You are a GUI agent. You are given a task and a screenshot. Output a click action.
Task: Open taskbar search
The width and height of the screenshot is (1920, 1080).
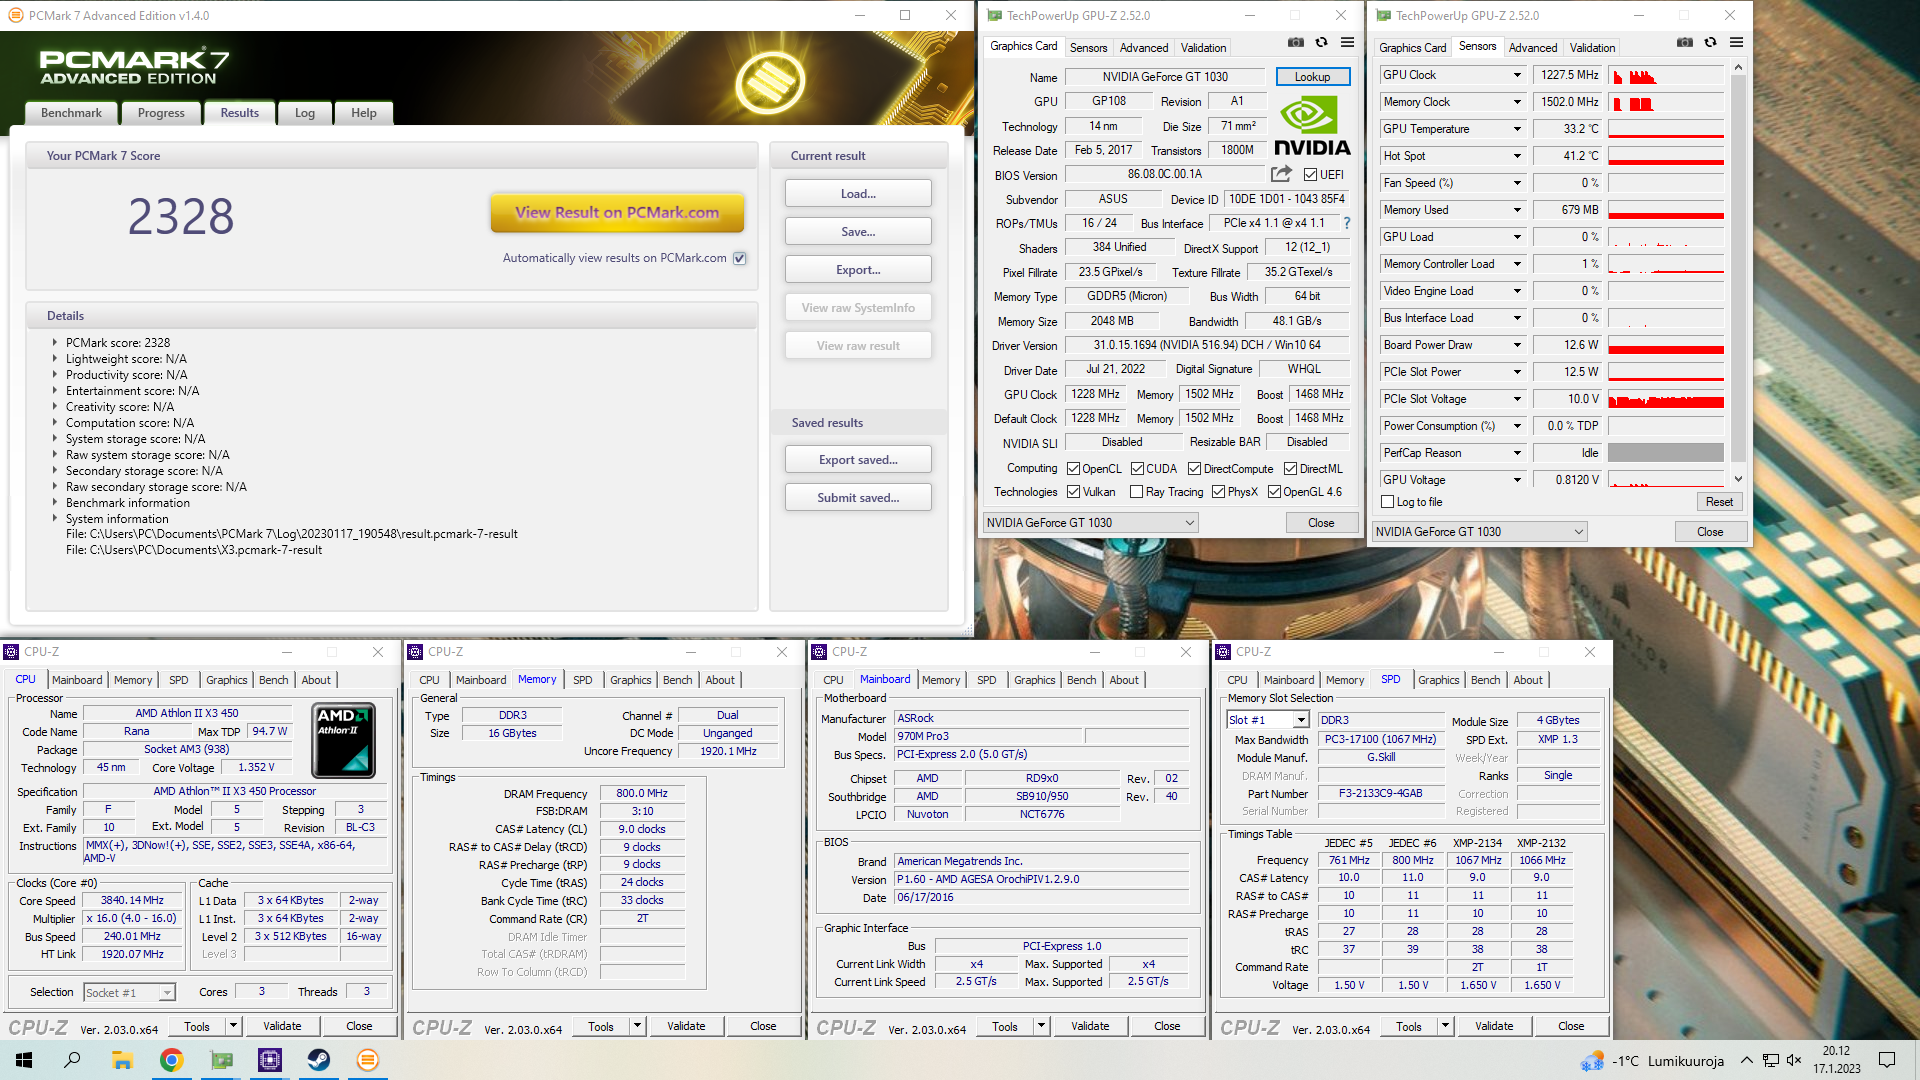(x=72, y=1060)
